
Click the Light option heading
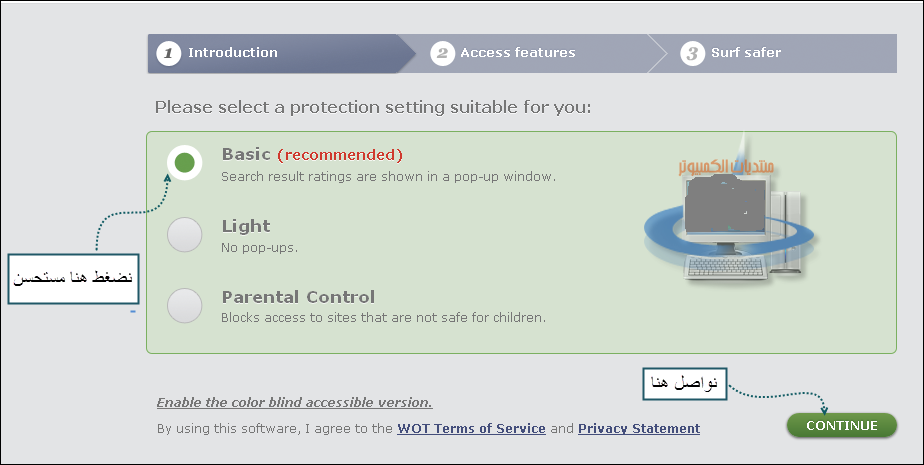pos(246,226)
